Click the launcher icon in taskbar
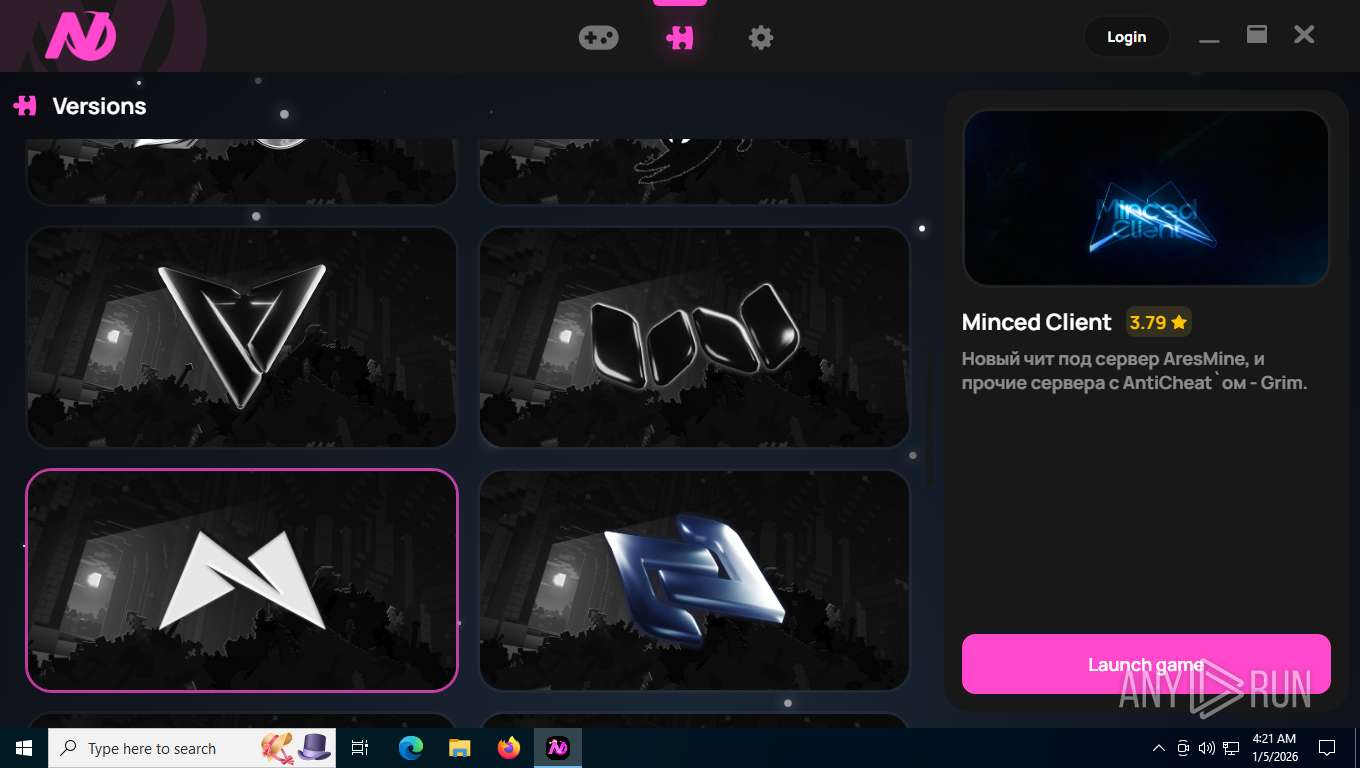Image resolution: width=1360 pixels, height=768 pixels. (558, 748)
